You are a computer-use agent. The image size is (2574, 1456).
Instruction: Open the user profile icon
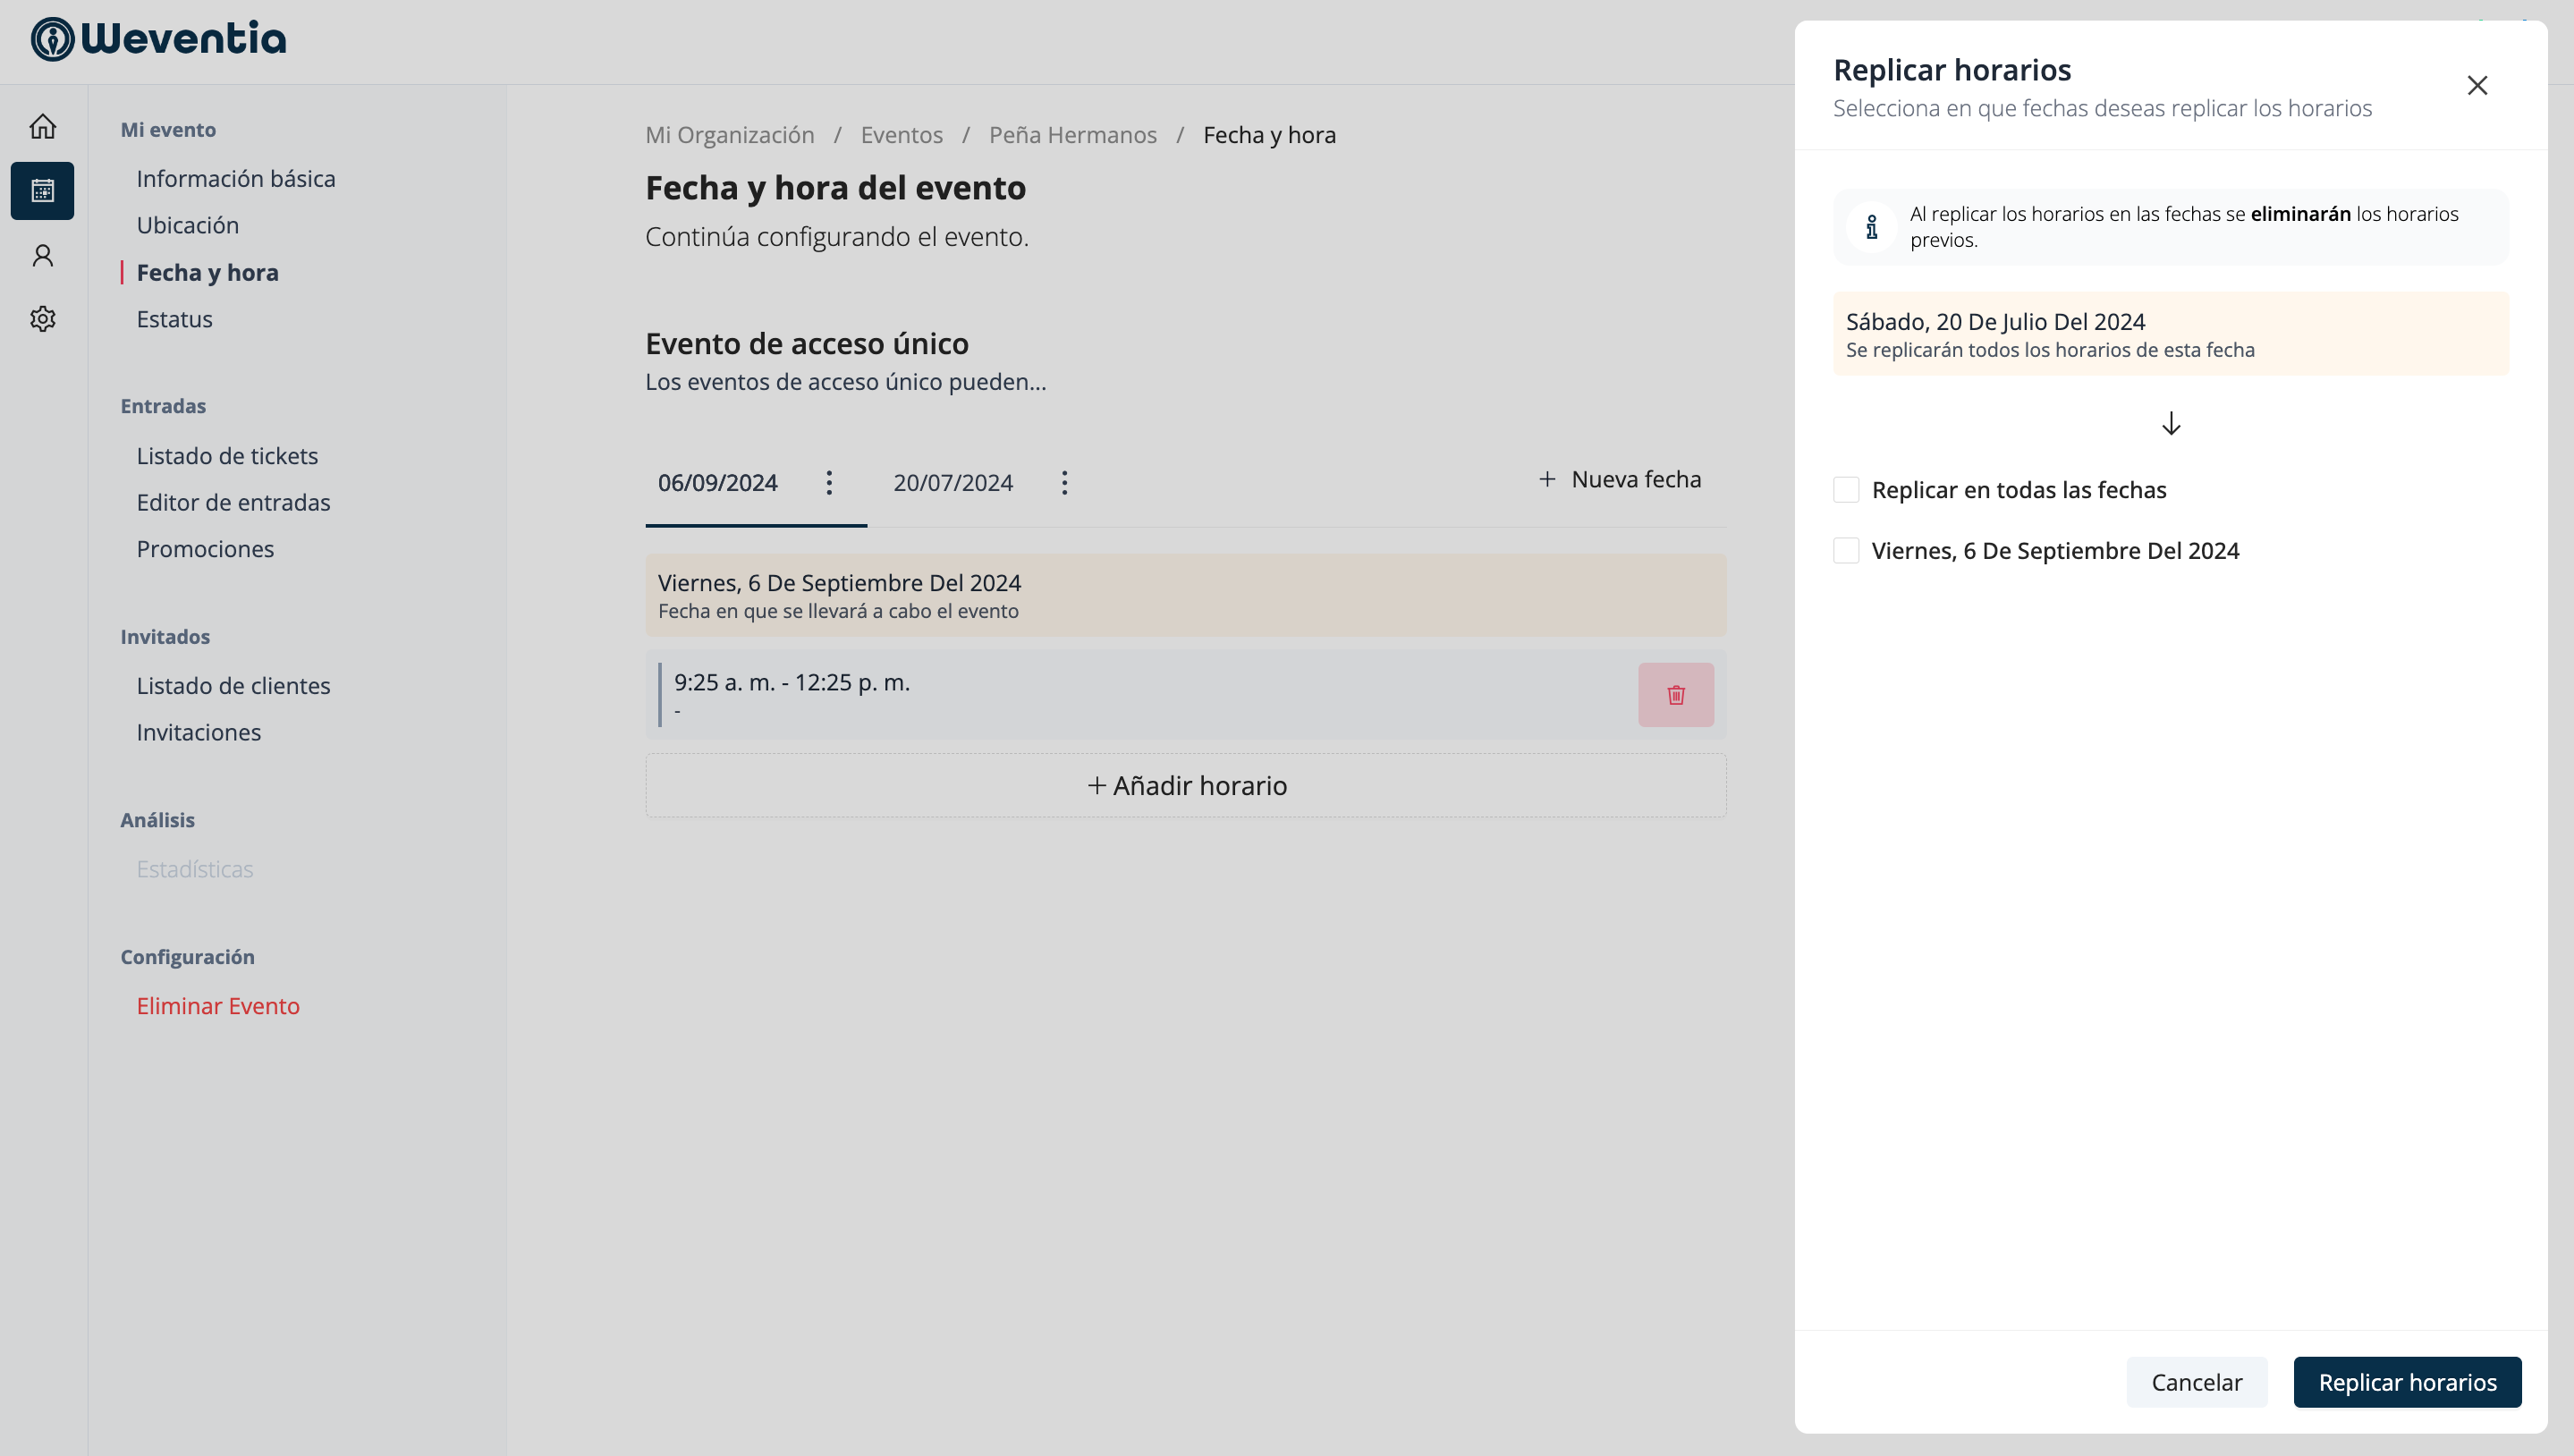pos(42,256)
